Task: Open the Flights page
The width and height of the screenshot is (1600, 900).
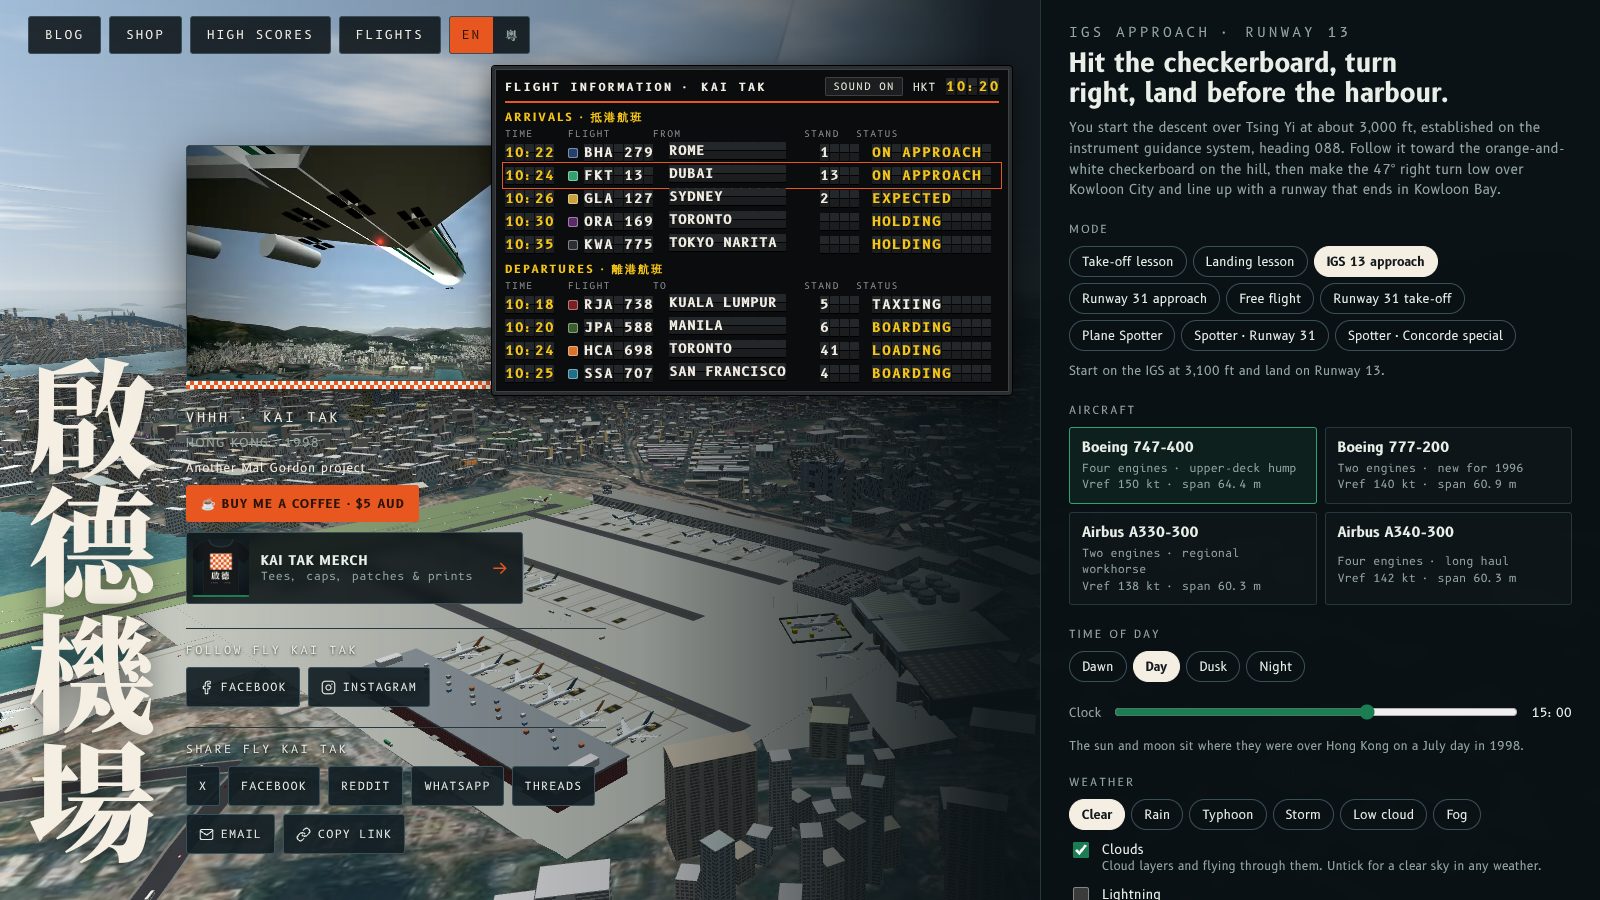Action: tap(389, 35)
